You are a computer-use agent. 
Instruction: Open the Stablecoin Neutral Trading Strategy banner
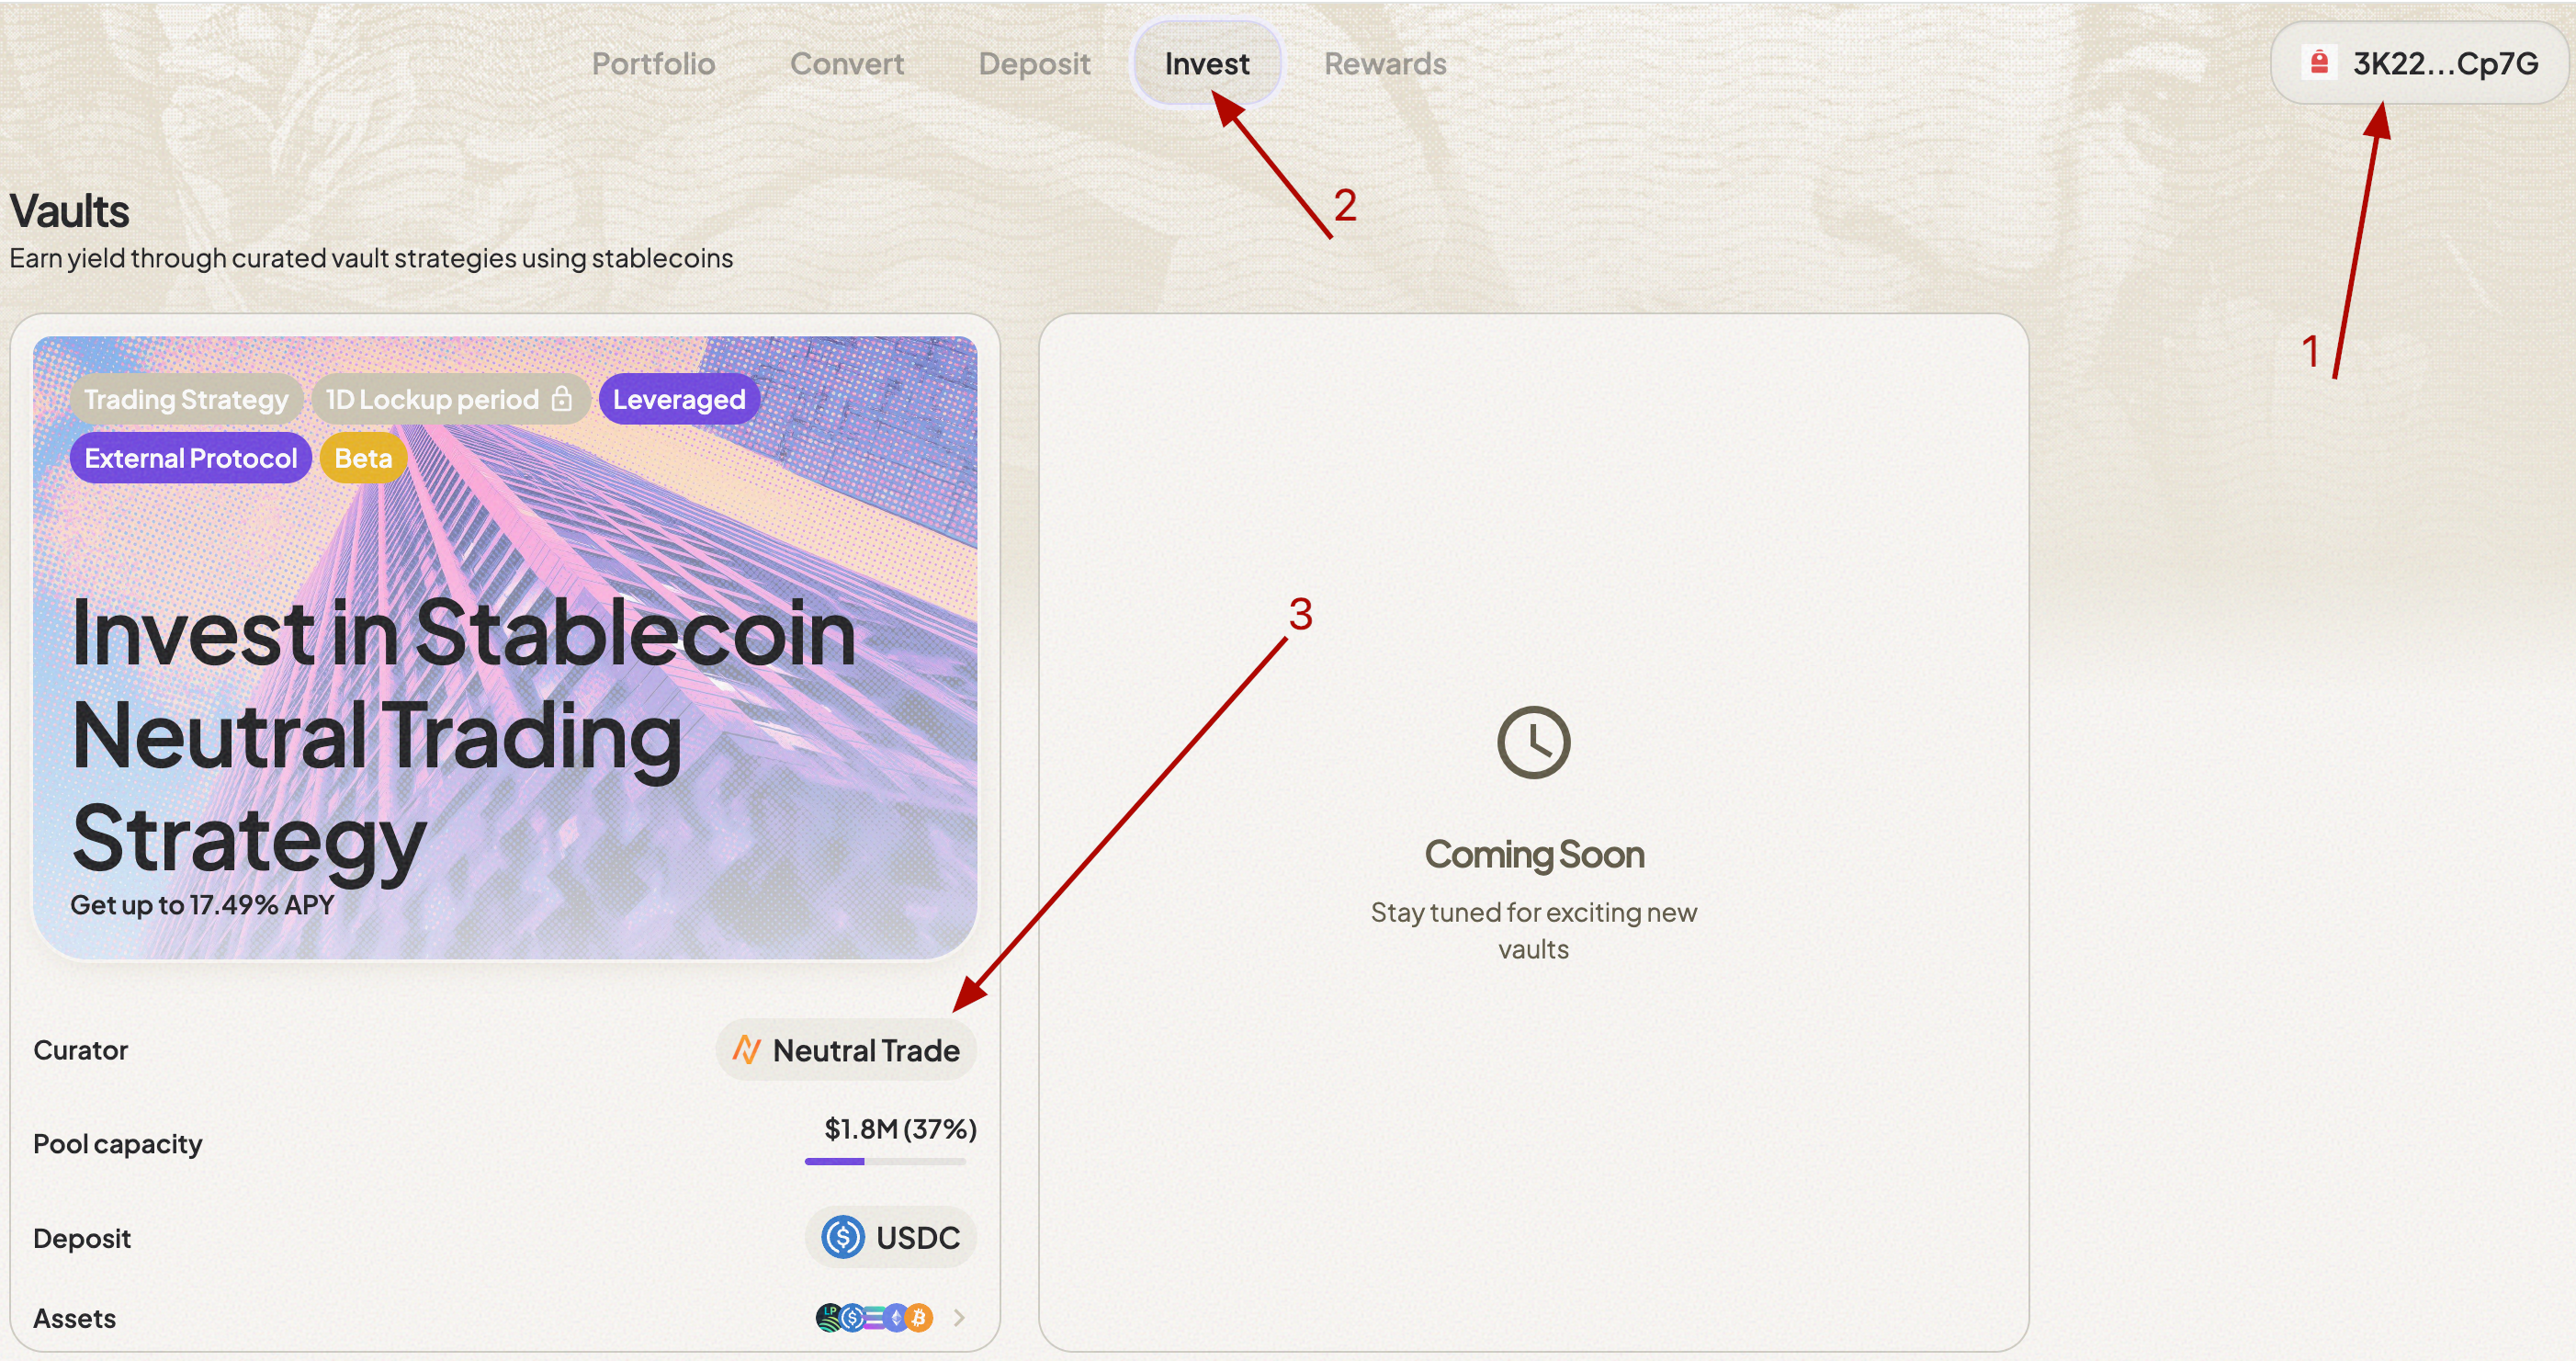504,700
